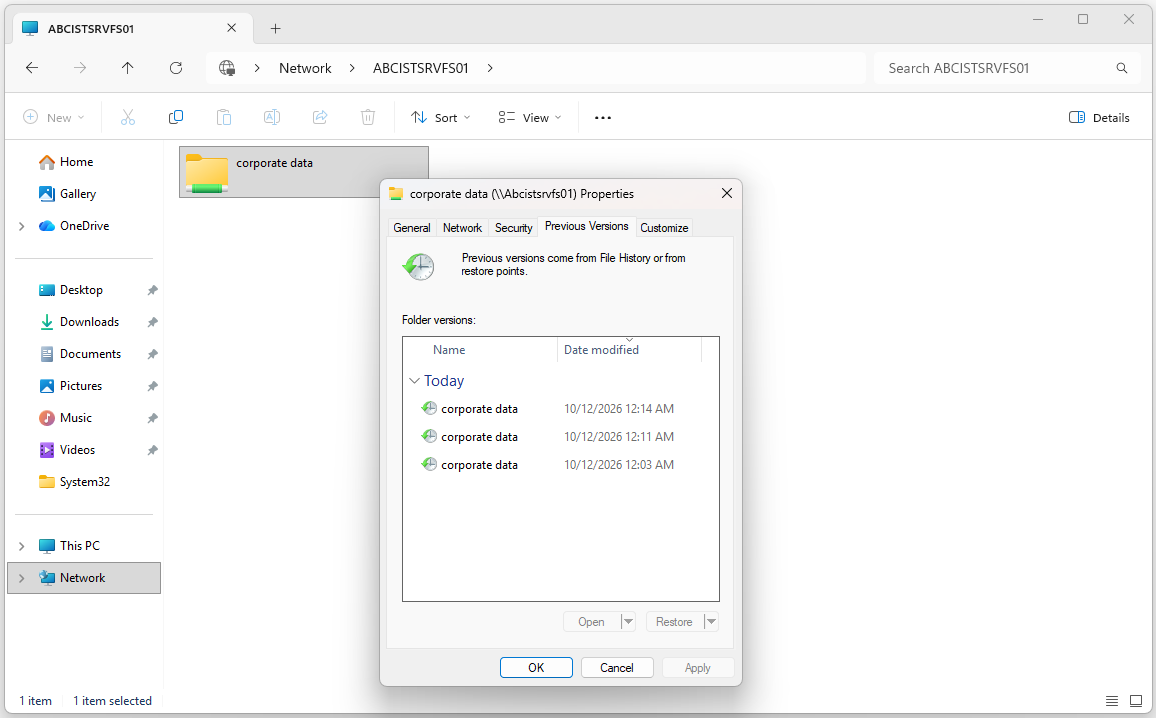Viewport: 1156px width, 718px height.
Task: Open the Downloads quick access folder
Action: (89, 322)
